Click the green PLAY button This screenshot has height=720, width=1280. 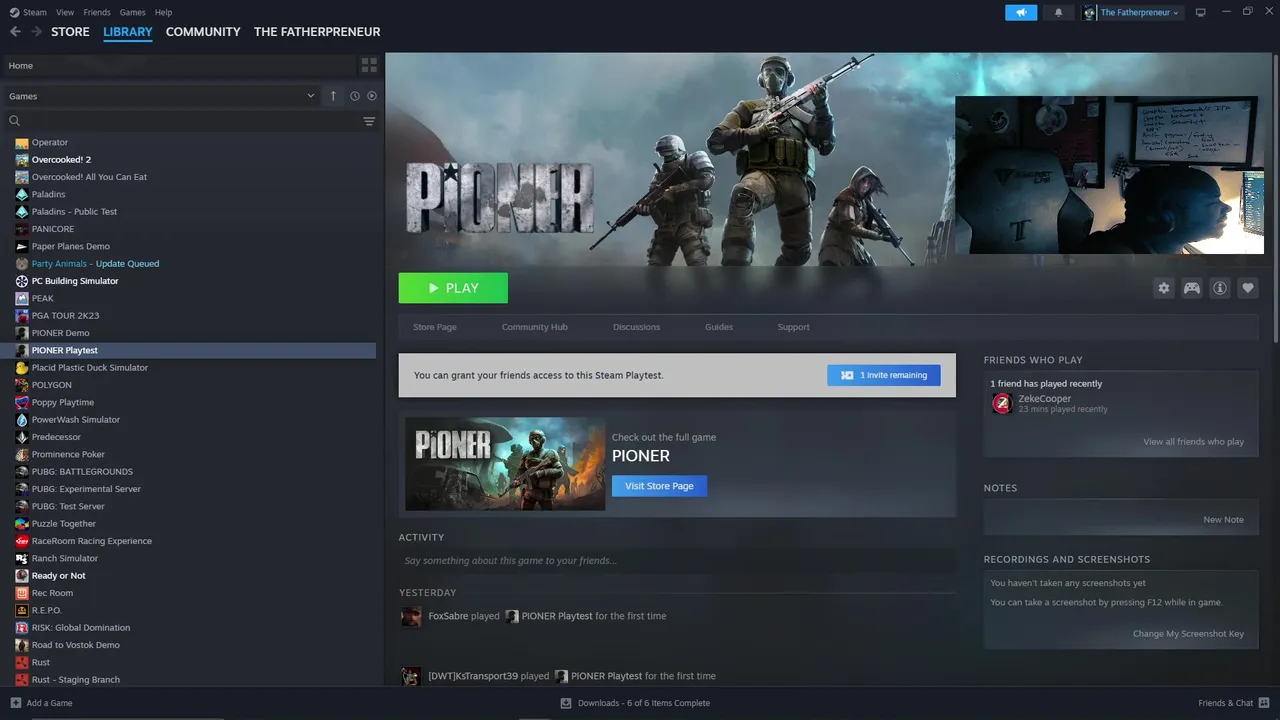453,288
